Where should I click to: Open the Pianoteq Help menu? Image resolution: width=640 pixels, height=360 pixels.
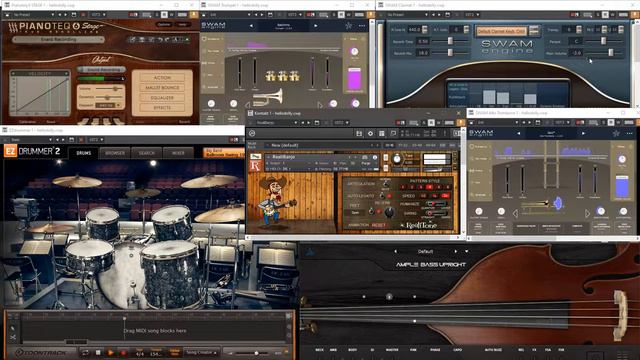pos(182,24)
